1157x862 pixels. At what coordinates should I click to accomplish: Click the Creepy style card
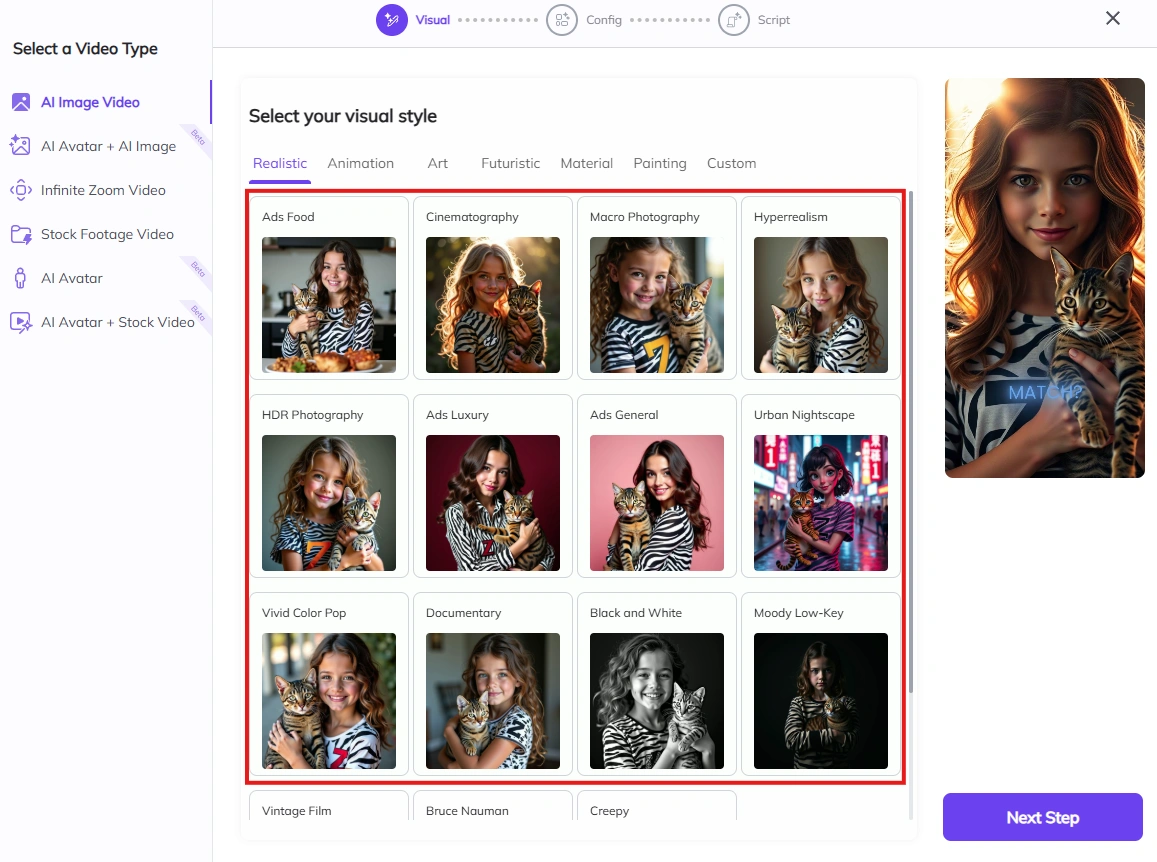pos(657,806)
